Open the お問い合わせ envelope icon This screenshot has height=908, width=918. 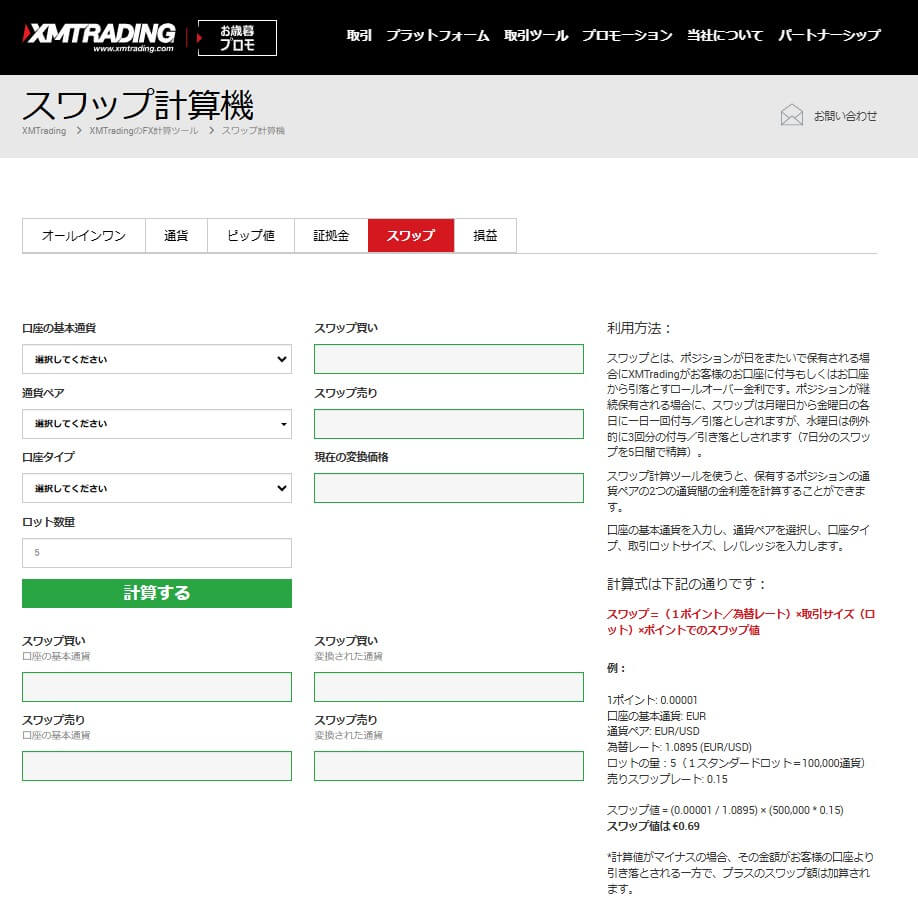click(x=793, y=114)
